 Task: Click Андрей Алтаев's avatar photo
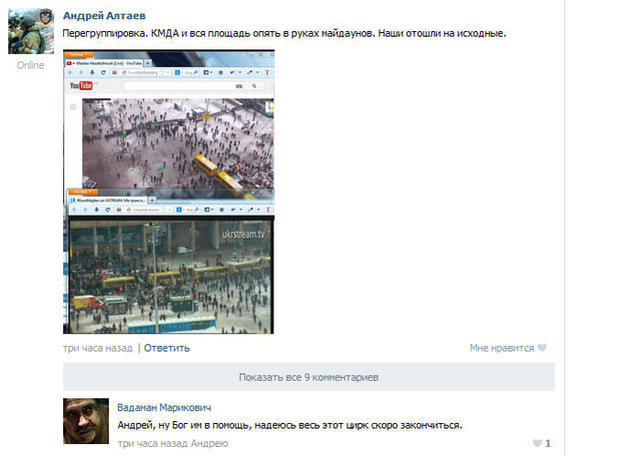point(31,31)
